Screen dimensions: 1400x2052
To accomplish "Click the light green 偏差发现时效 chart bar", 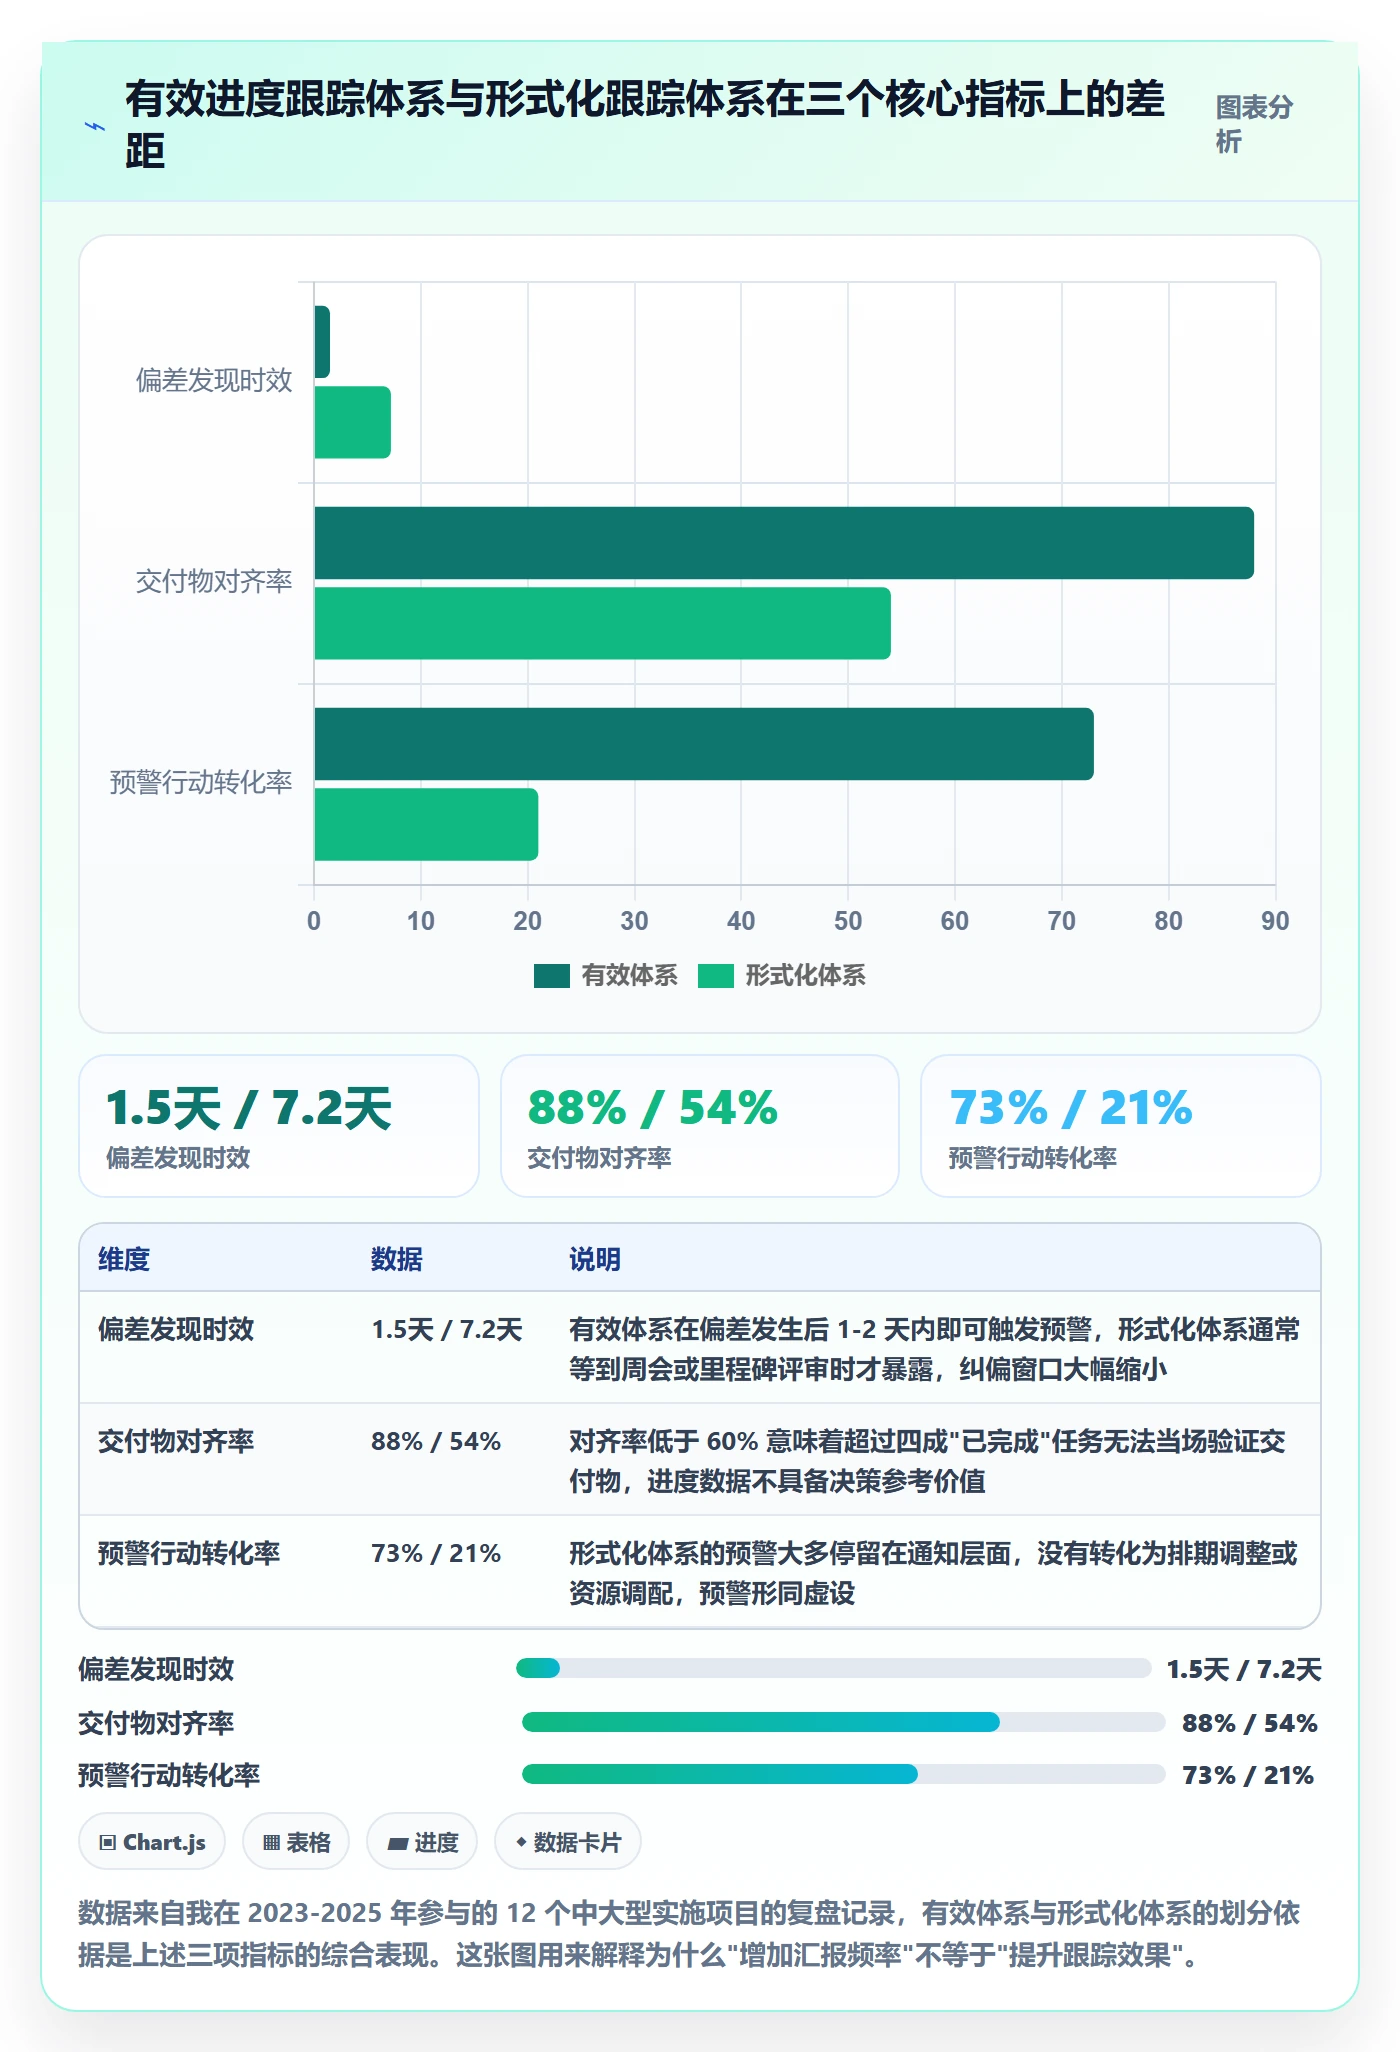I will (352, 422).
